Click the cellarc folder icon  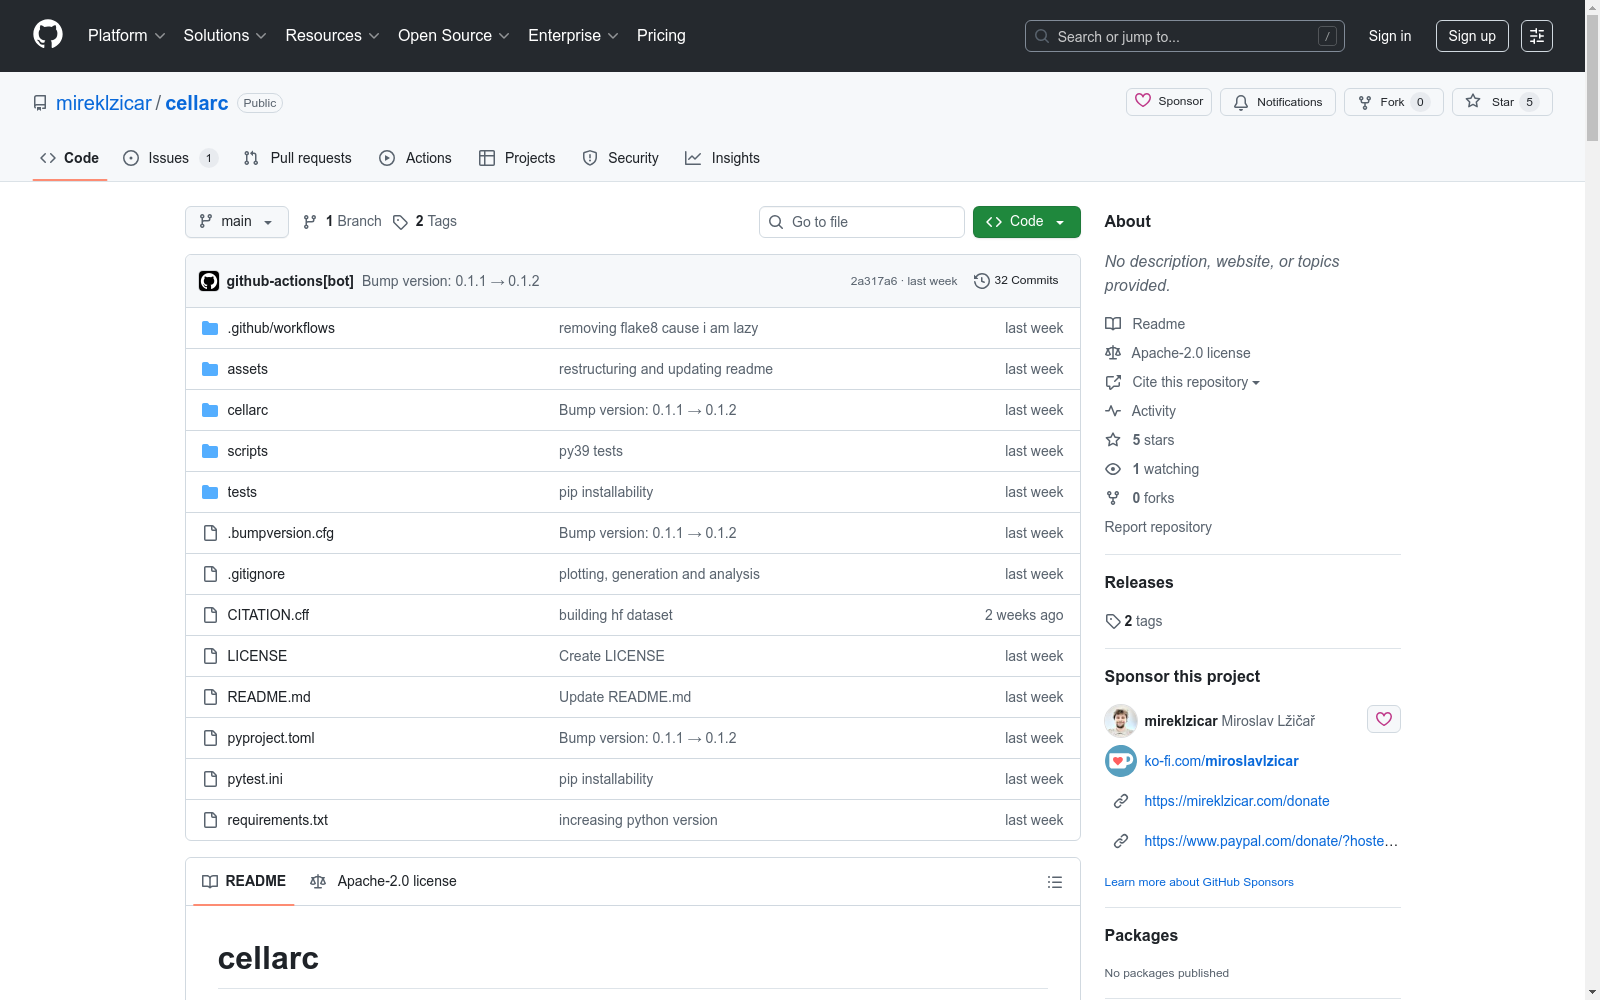tap(210, 410)
